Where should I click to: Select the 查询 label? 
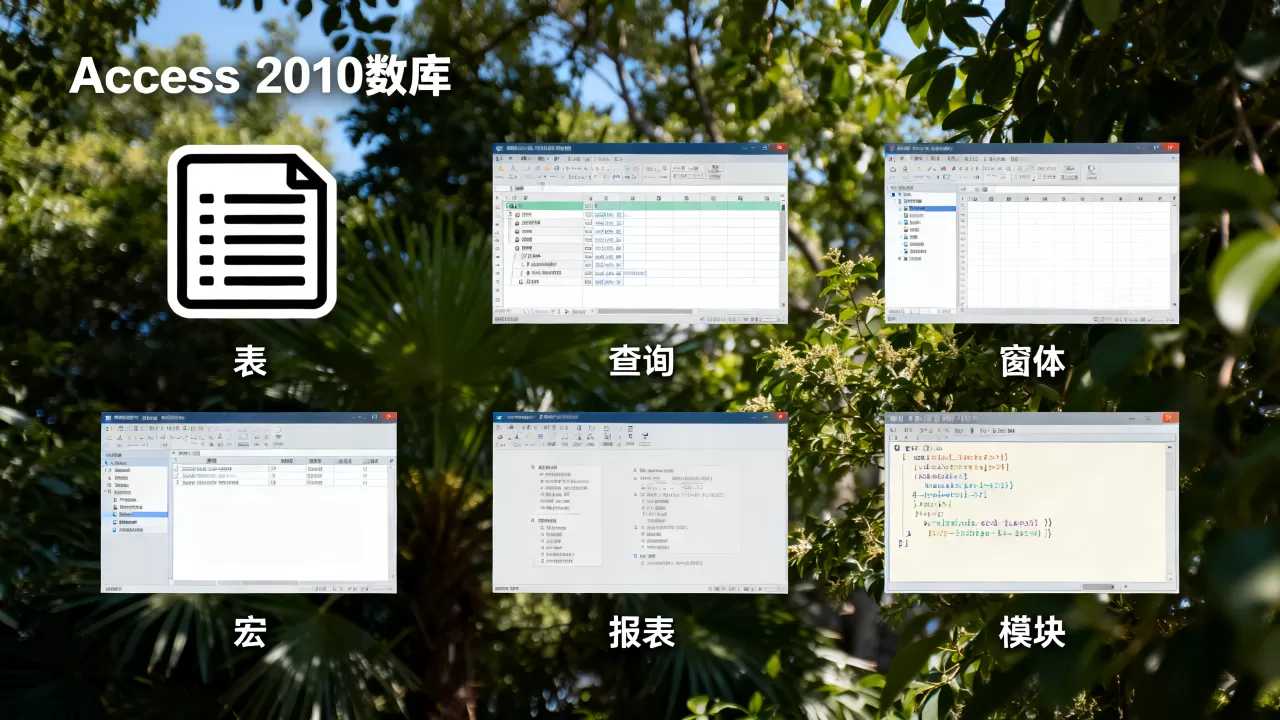(641, 361)
